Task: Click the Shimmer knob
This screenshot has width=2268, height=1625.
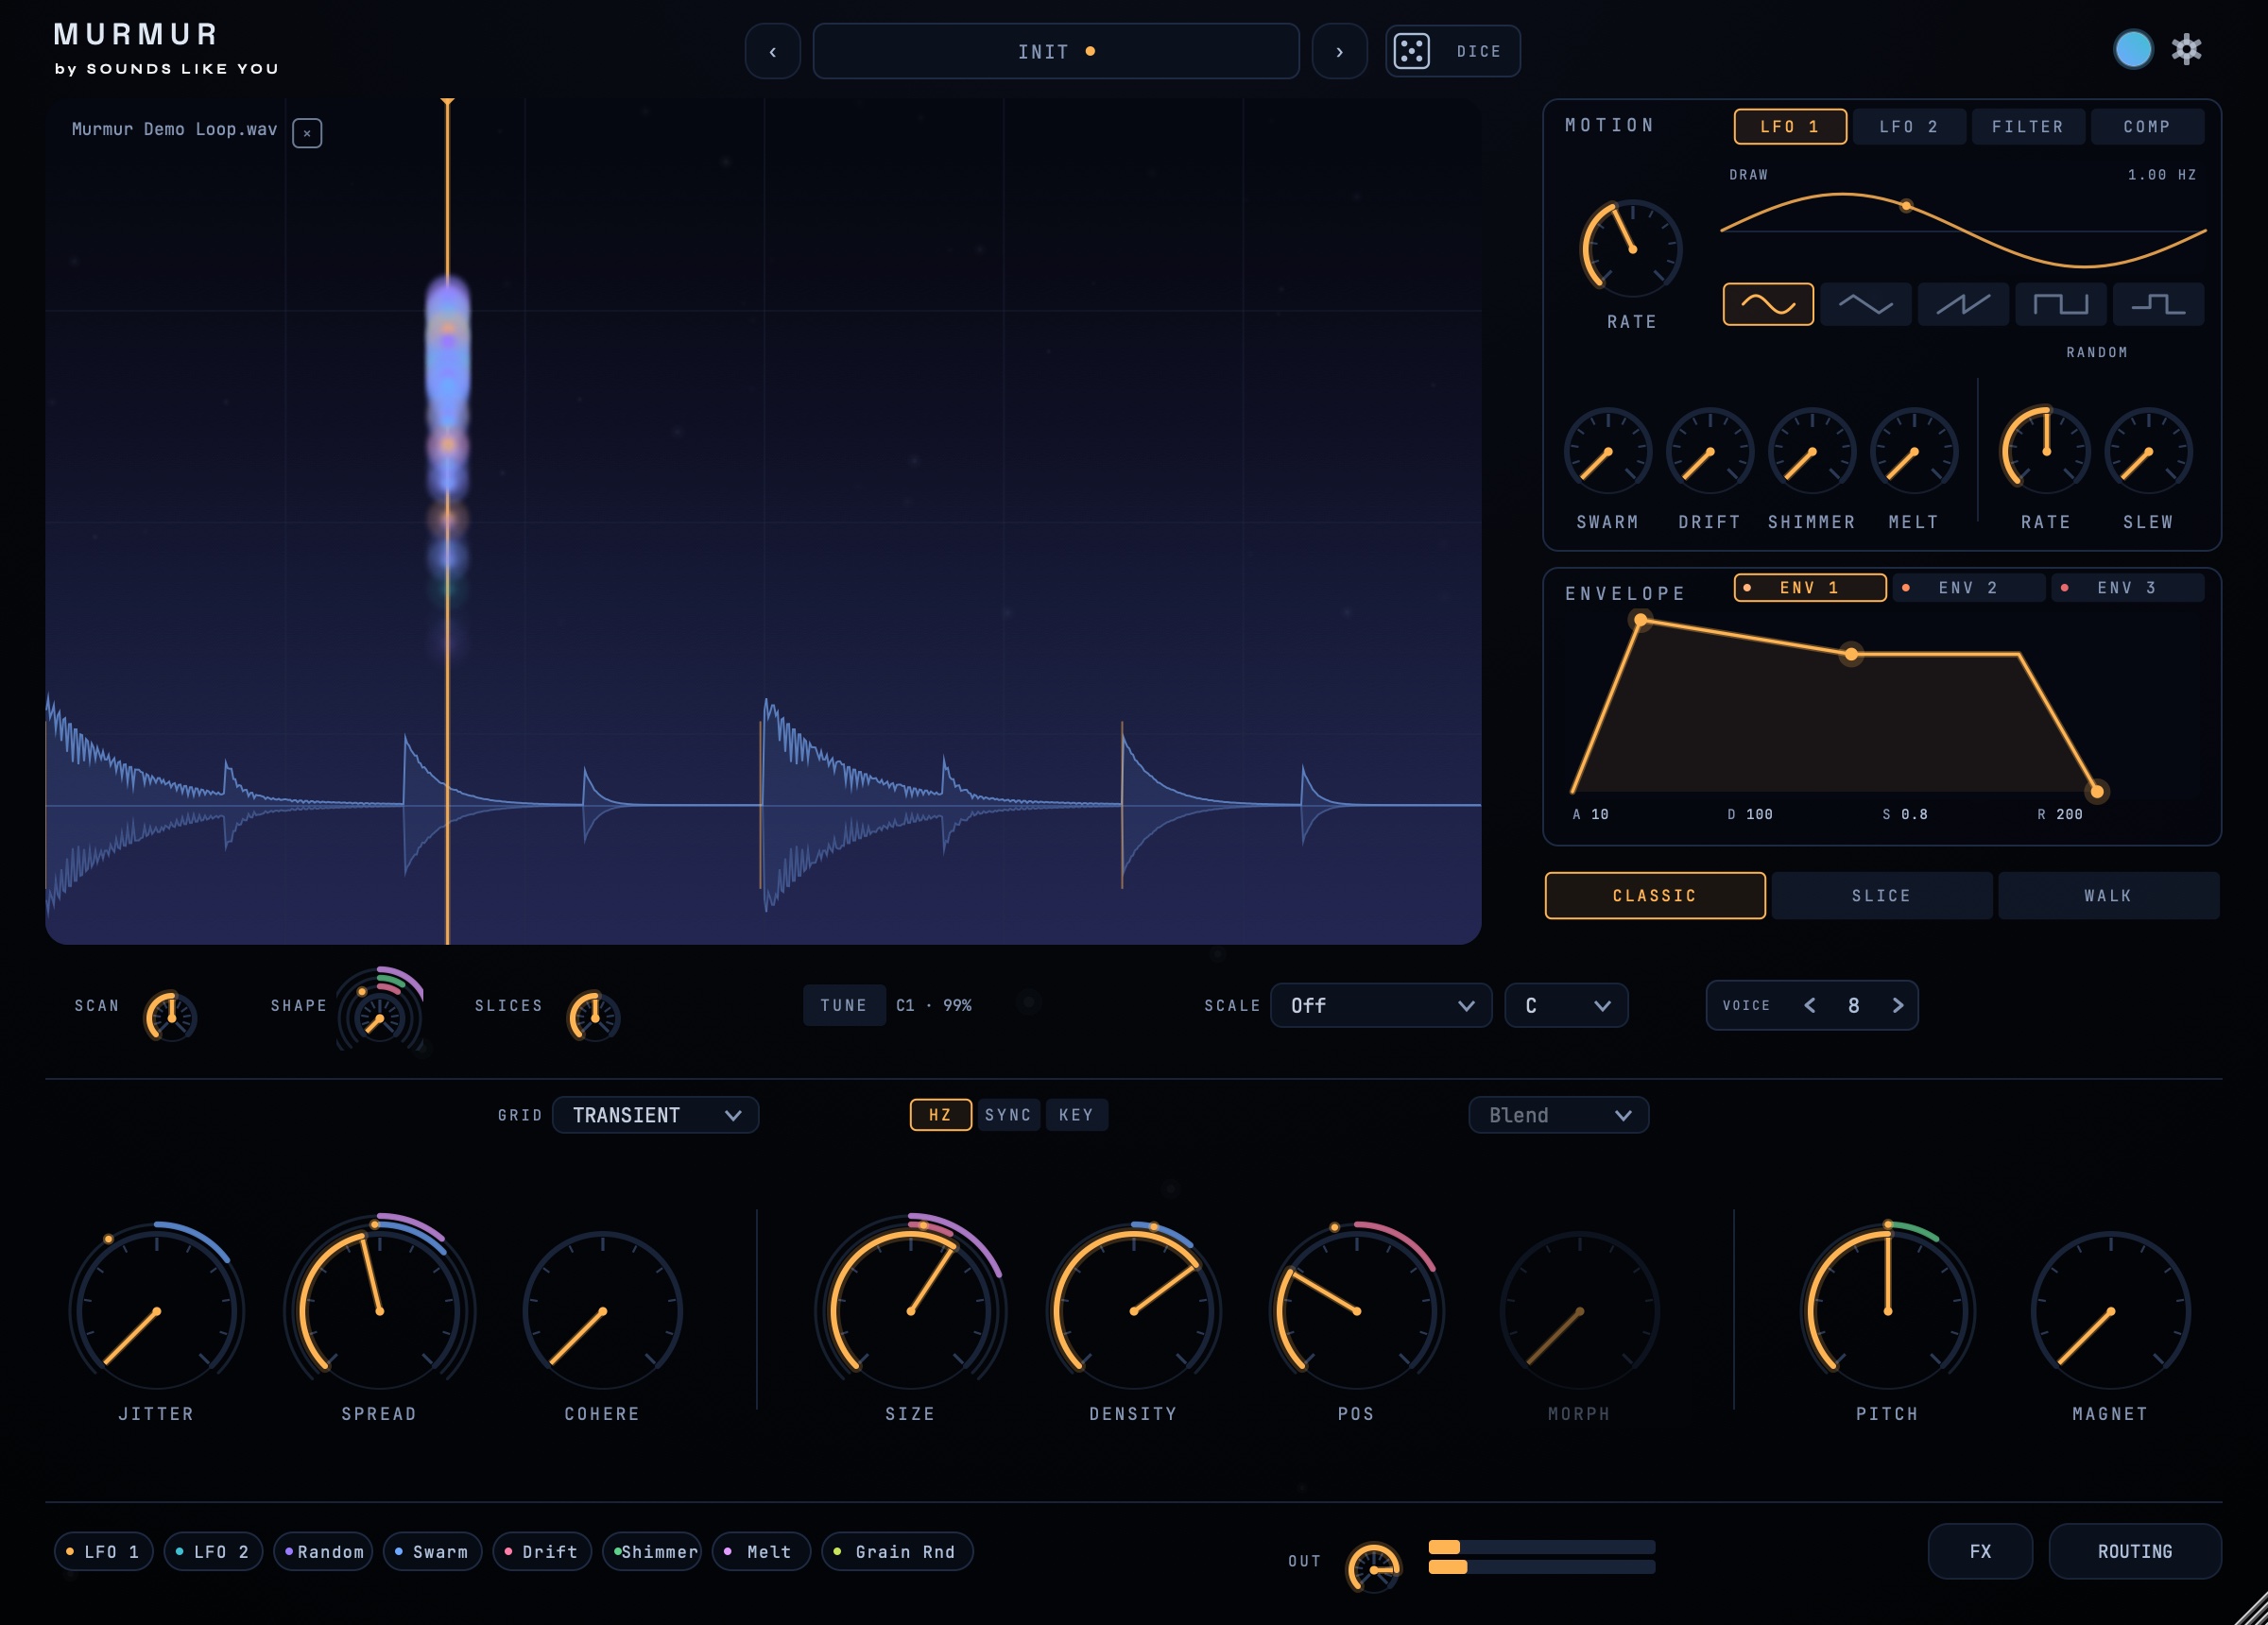Action: (x=1811, y=452)
